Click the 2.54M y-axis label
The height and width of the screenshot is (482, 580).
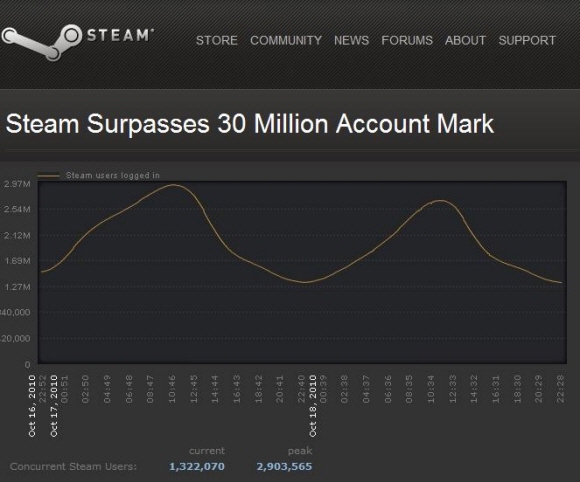(17, 209)
